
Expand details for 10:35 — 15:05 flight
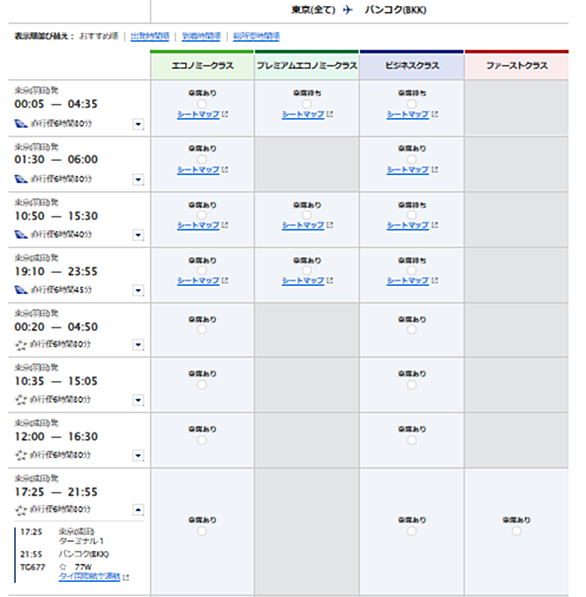(x=138, y=400)
